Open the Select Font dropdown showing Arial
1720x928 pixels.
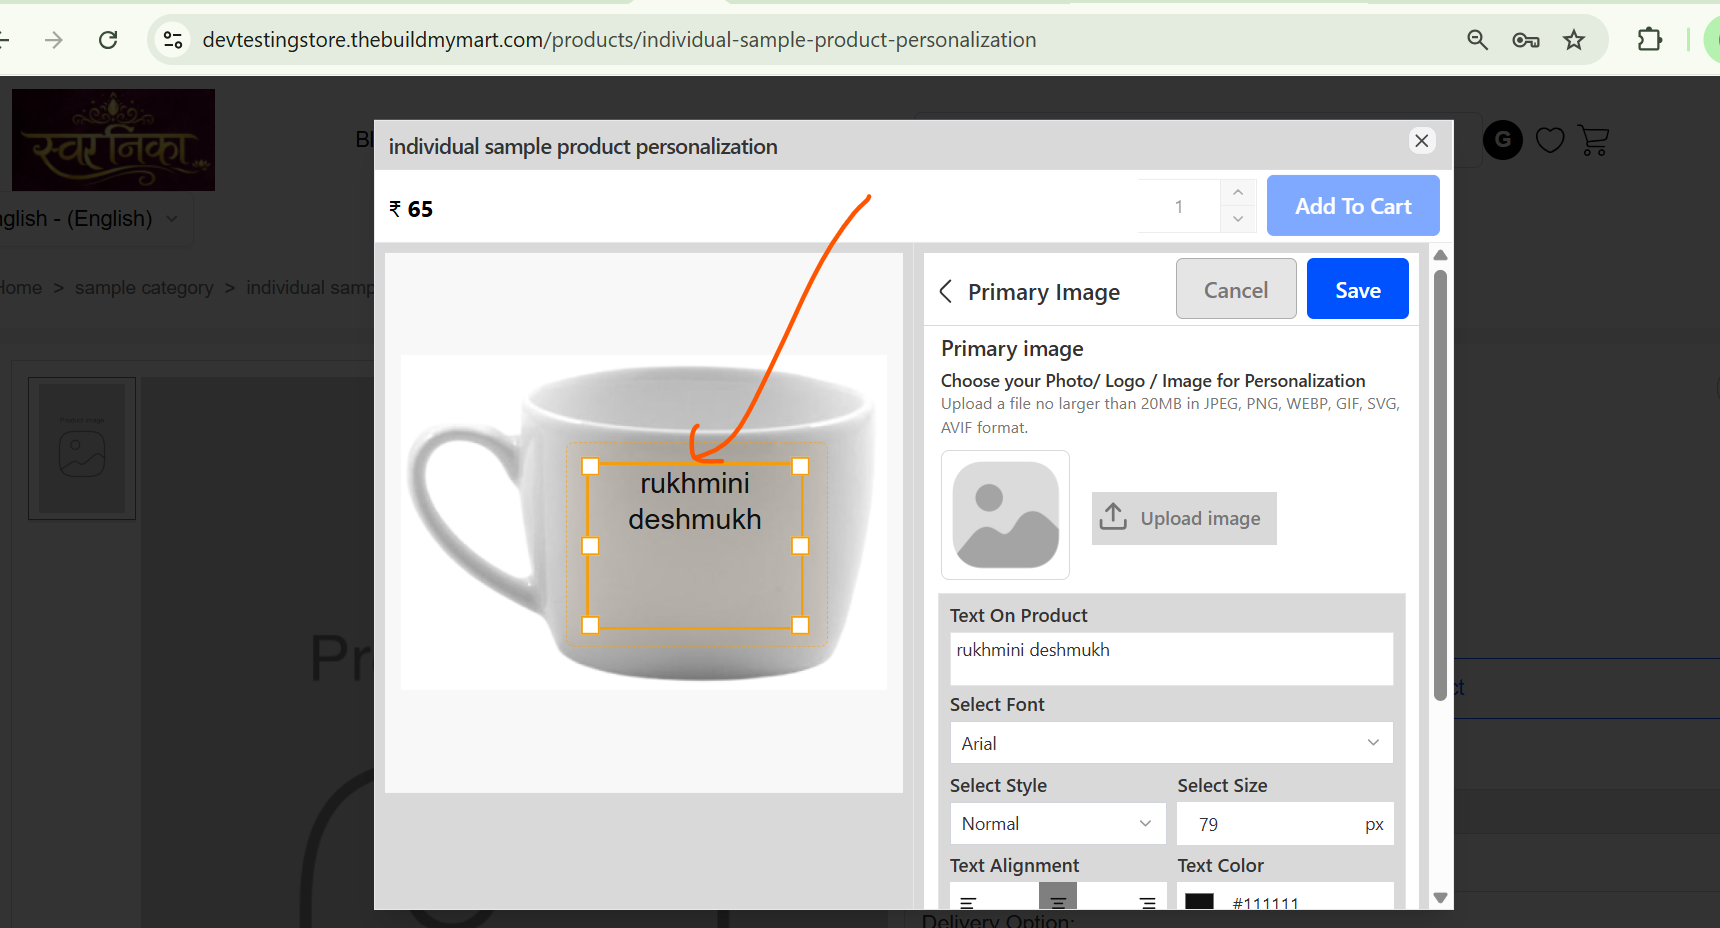(x=1171, y=743)
